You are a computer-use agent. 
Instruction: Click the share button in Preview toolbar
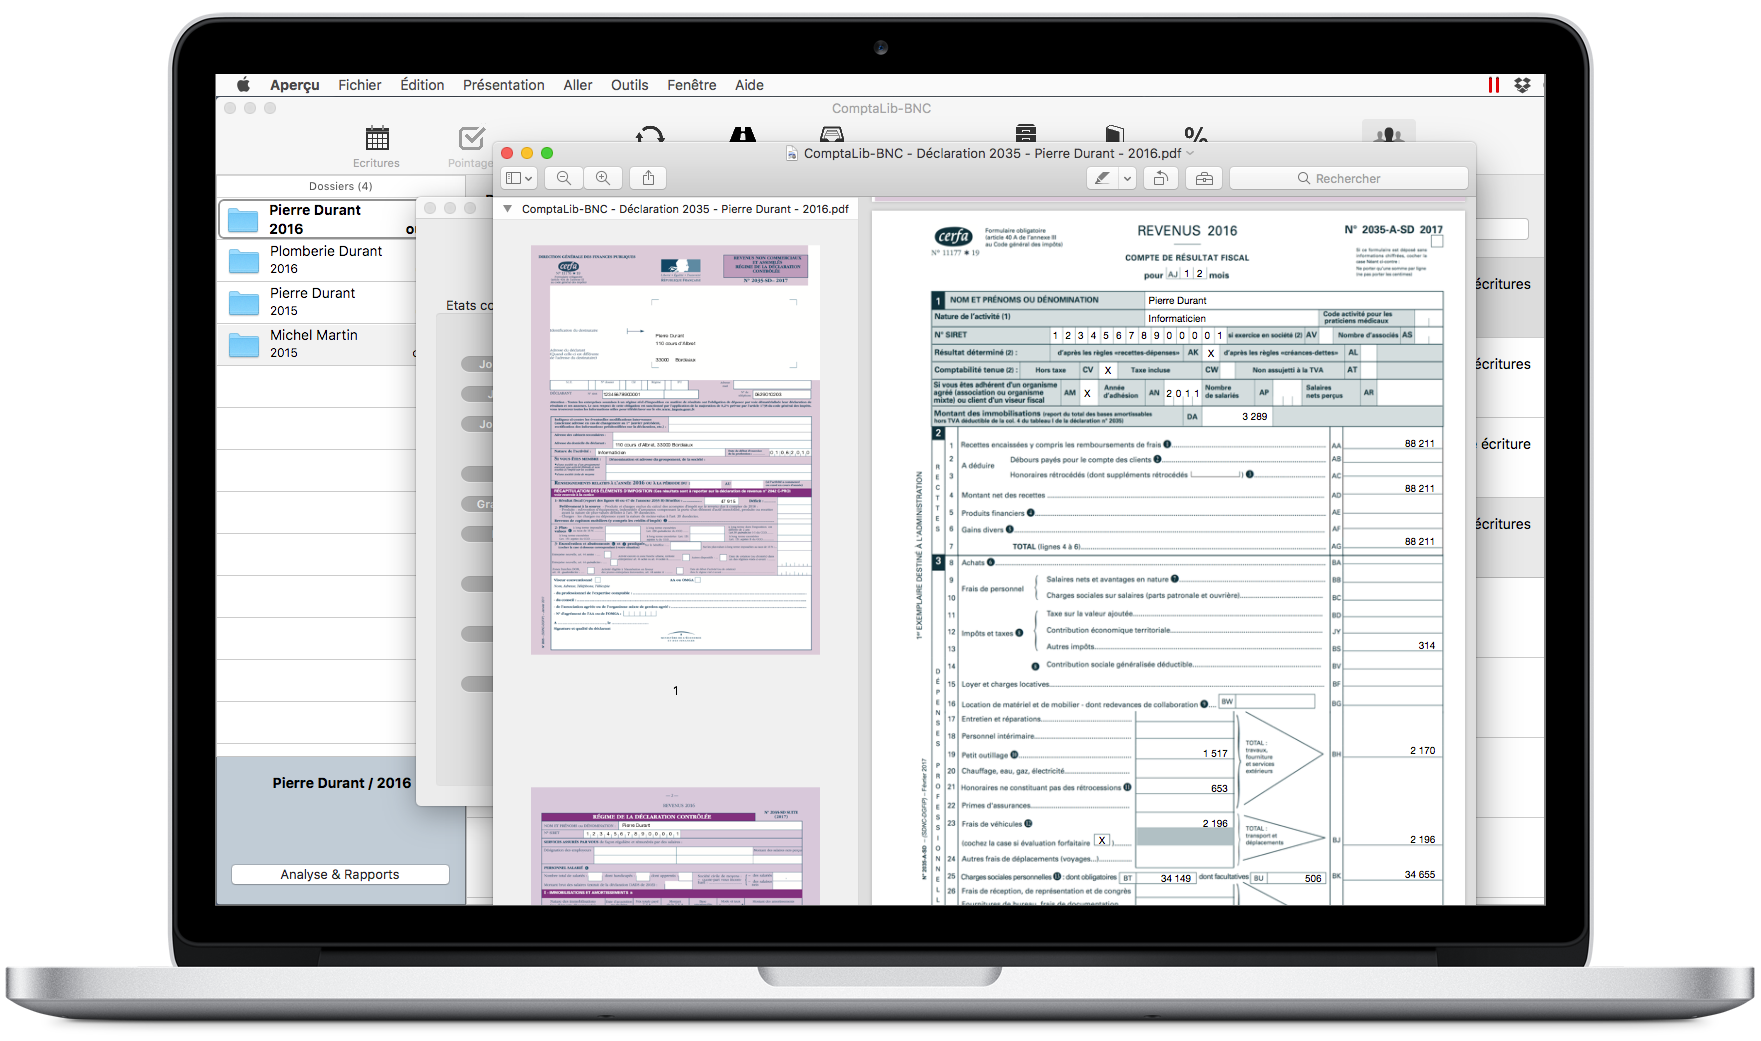click(x=648, y=178)
